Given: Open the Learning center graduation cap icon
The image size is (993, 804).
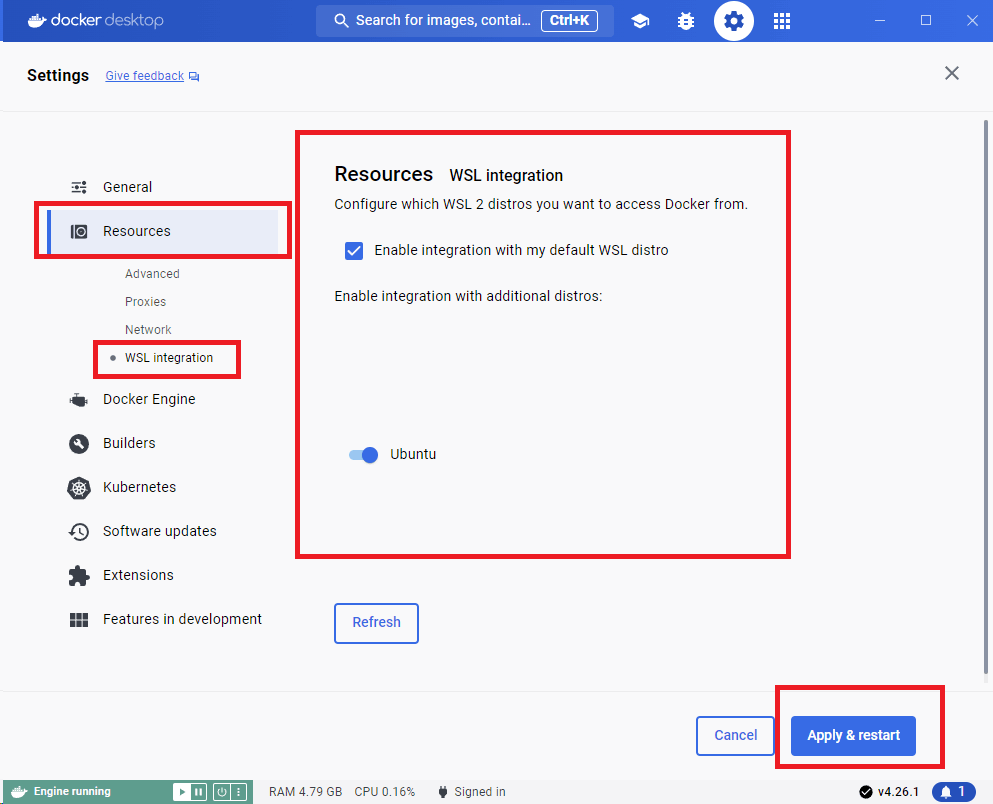Looking at the screenshot, I should (640, 21).
